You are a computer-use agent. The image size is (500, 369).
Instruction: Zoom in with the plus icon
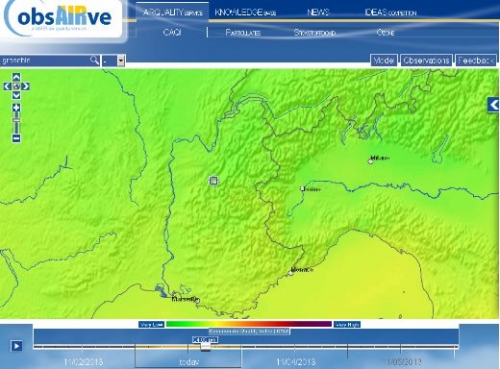[x=16, y=108]
